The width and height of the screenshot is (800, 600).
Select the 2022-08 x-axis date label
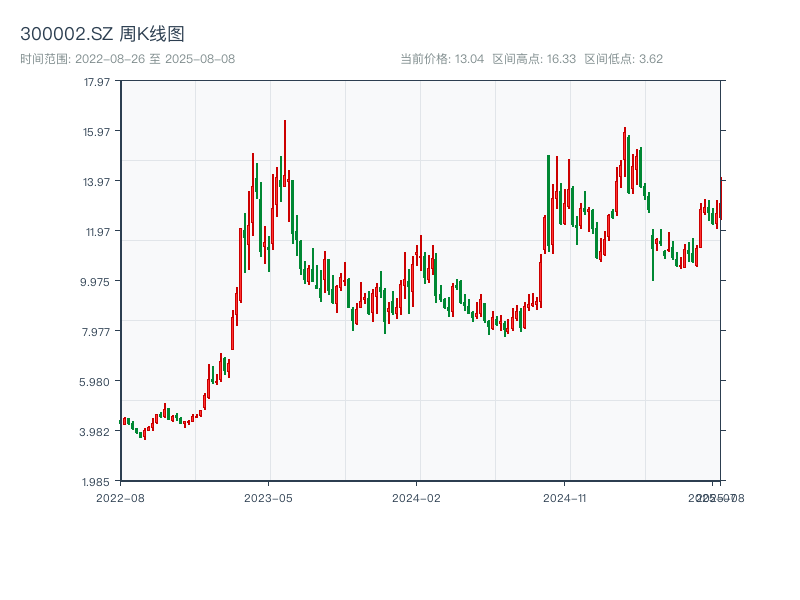tap(120, 497)
